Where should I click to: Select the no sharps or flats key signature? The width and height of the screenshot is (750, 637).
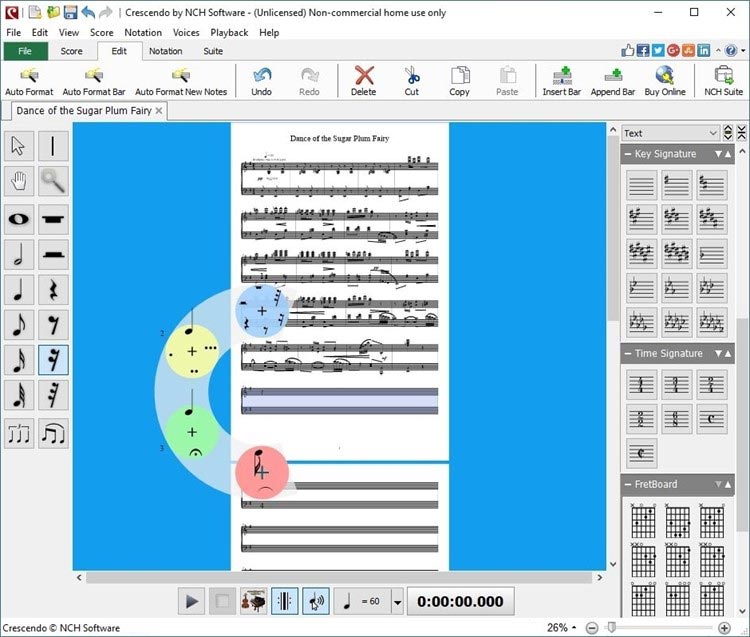coord(641,185)
